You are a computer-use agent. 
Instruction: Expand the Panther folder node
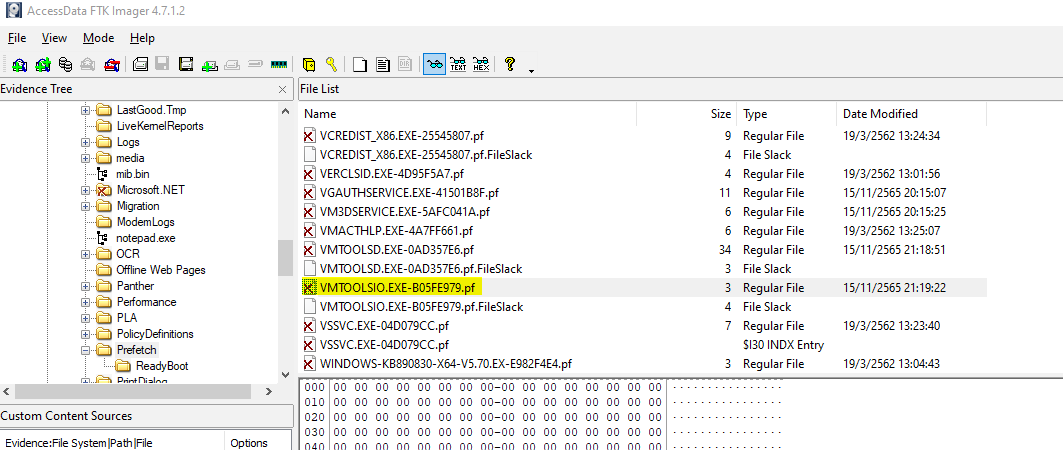tap(85, 286)
